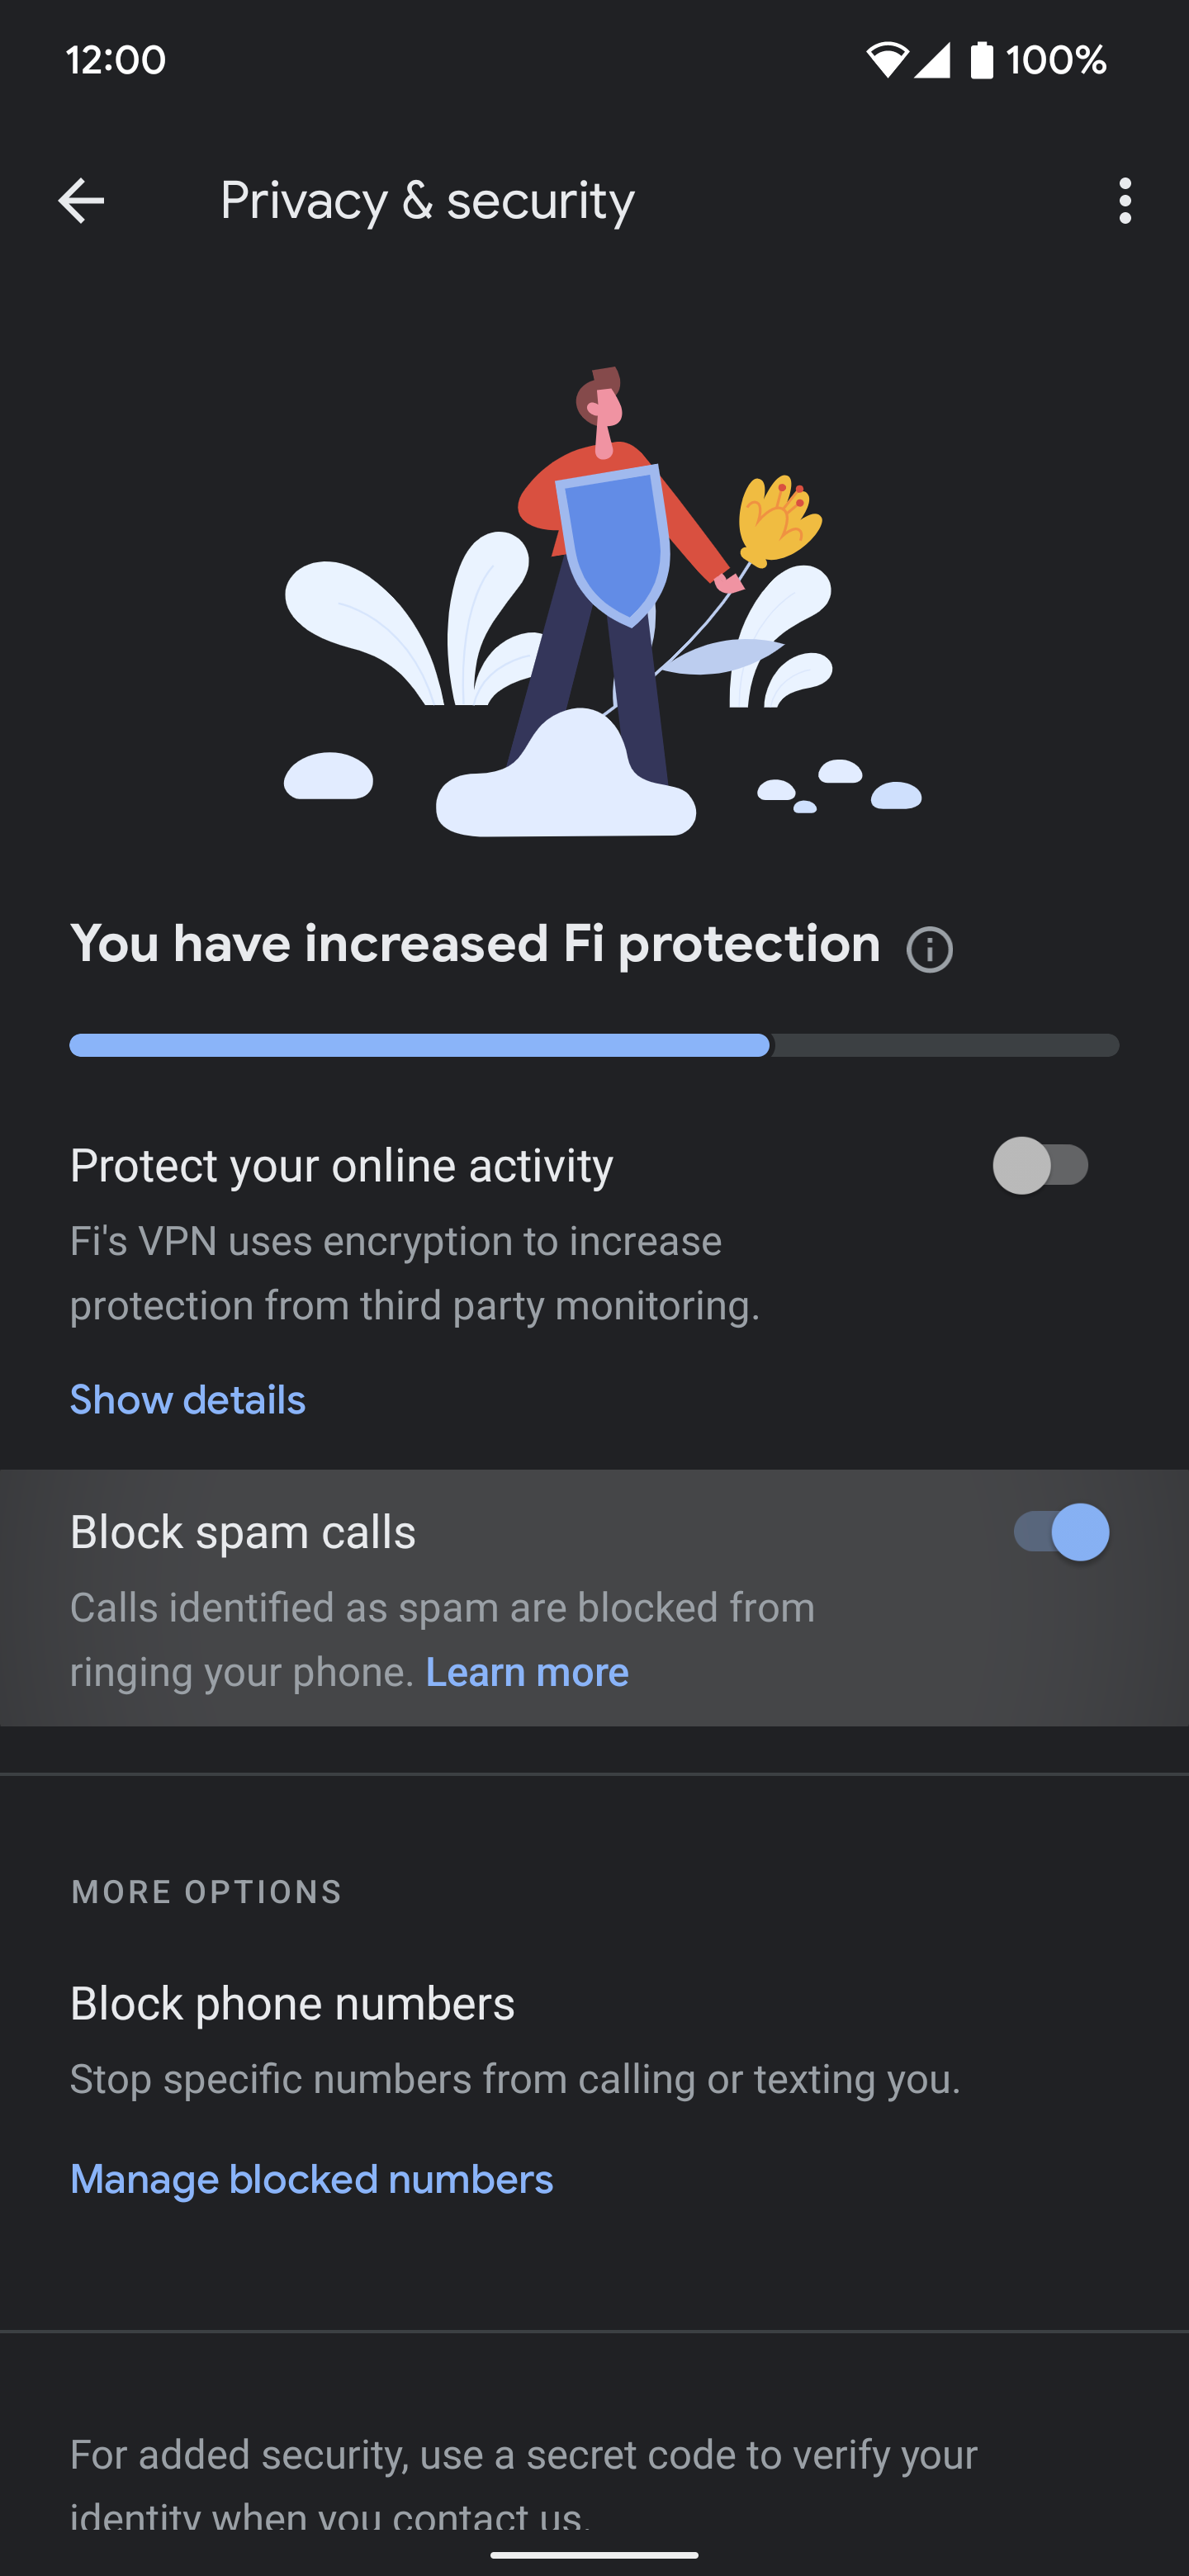Open the Block phone numbers section

(x=292, y=2003)
